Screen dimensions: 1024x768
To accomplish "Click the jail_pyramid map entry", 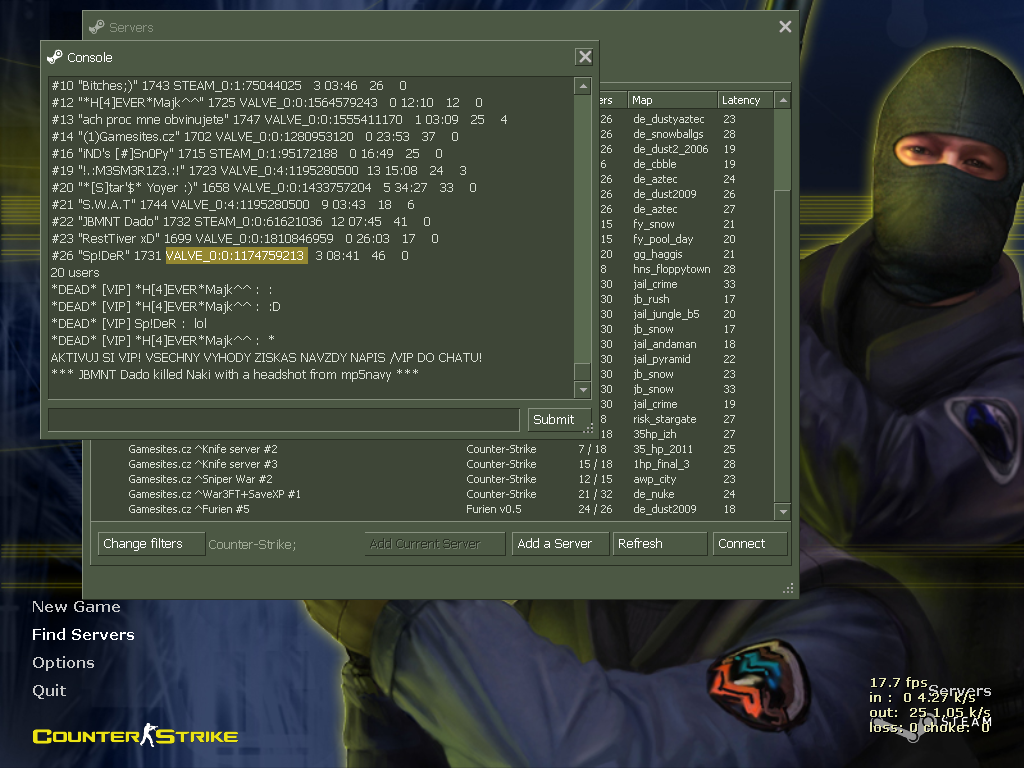I will coord(662,360).
